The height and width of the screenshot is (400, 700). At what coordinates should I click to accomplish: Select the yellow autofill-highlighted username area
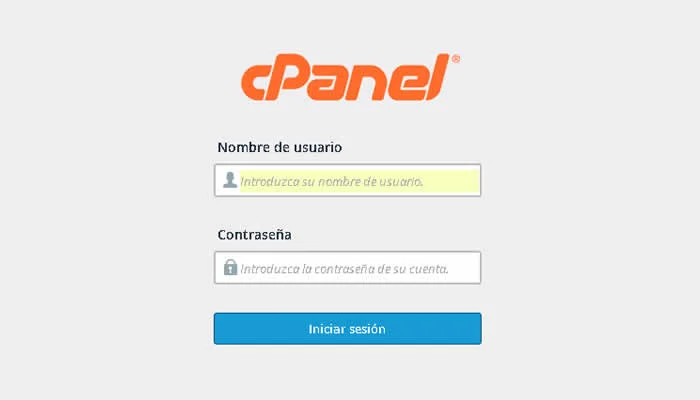coord(359,180)
